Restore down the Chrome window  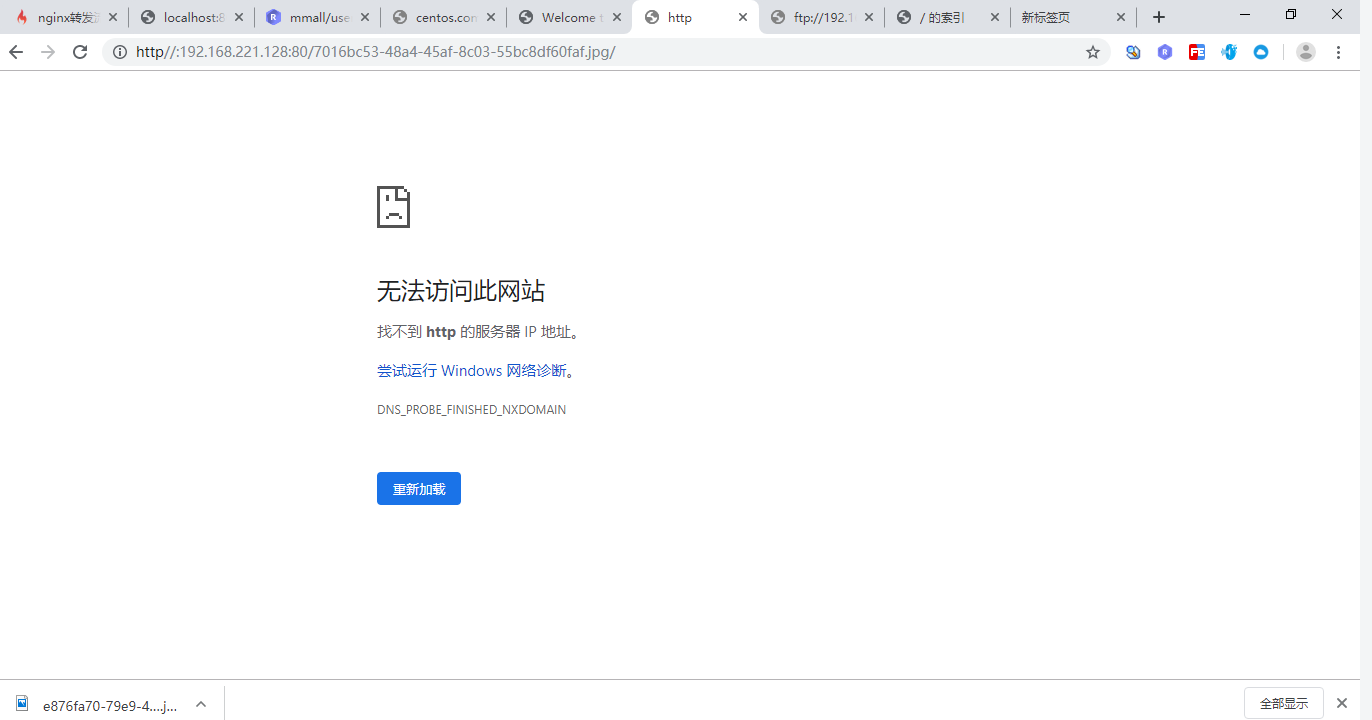pos(1291,14)
